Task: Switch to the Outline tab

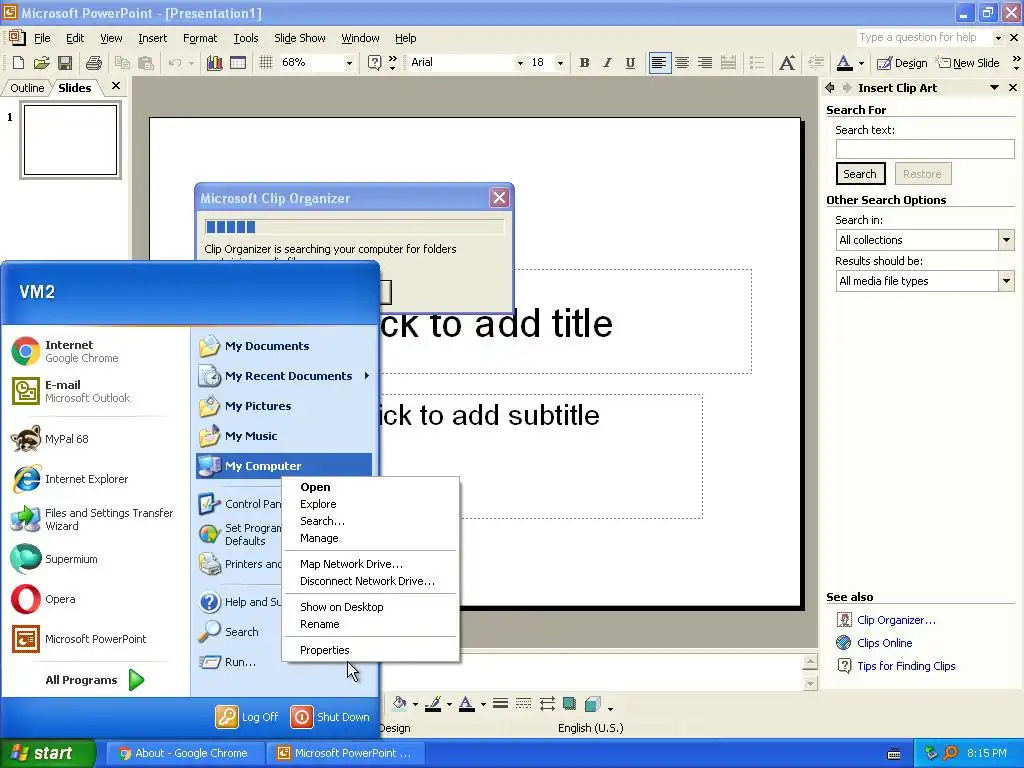Action: (x=27, y=88)
